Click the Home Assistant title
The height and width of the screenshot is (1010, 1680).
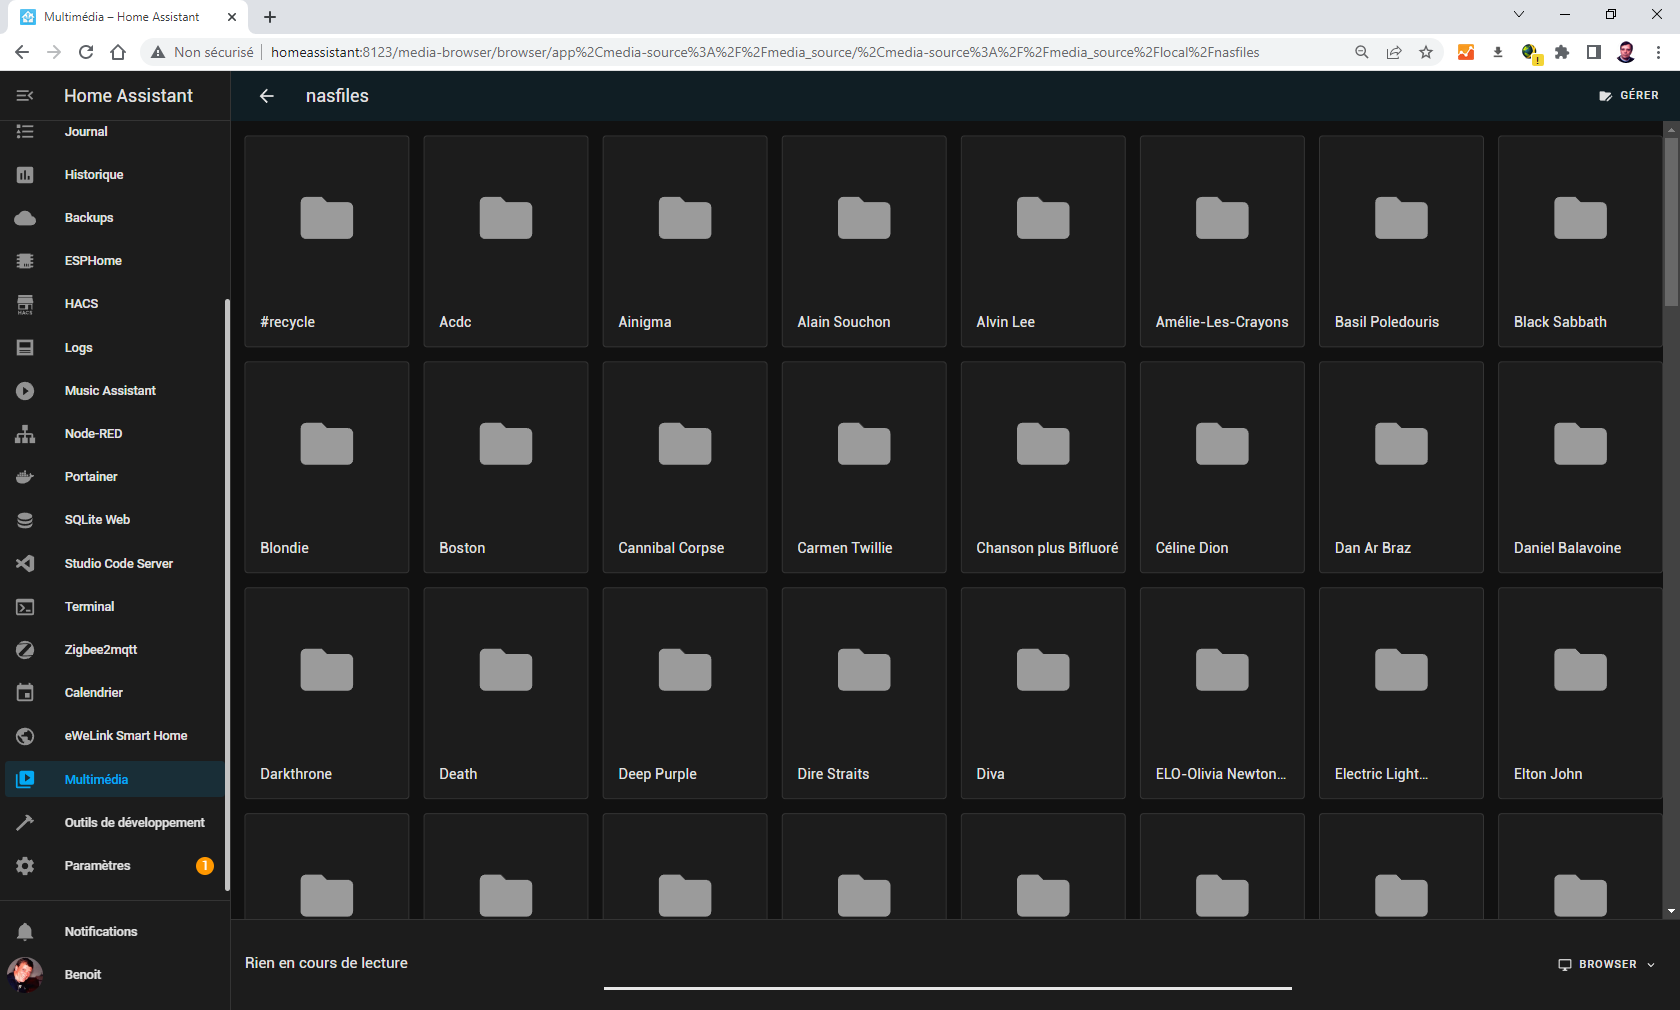[x=128, y=96]
